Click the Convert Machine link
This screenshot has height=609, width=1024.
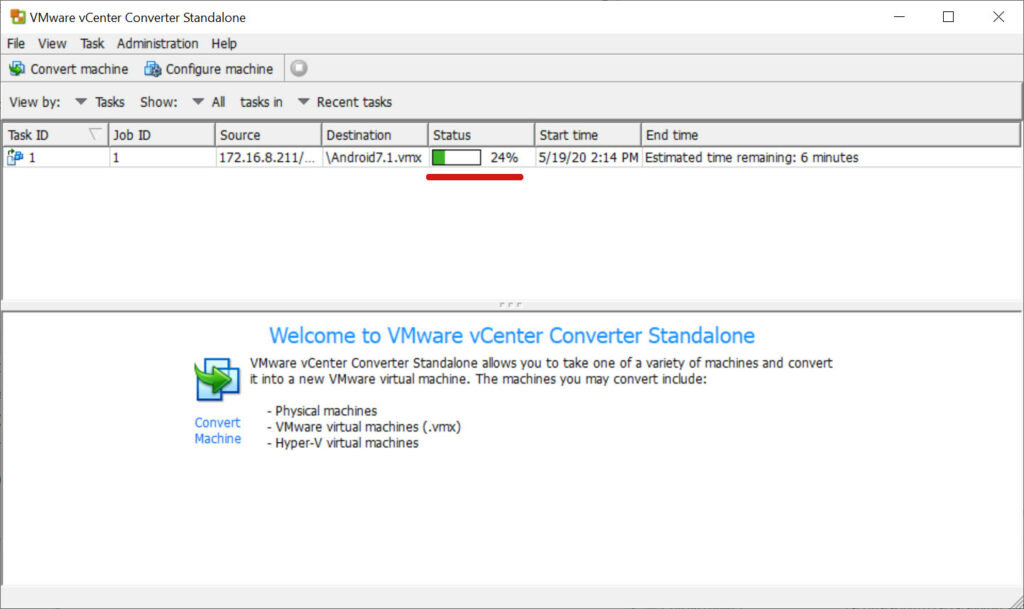[217, 431]
